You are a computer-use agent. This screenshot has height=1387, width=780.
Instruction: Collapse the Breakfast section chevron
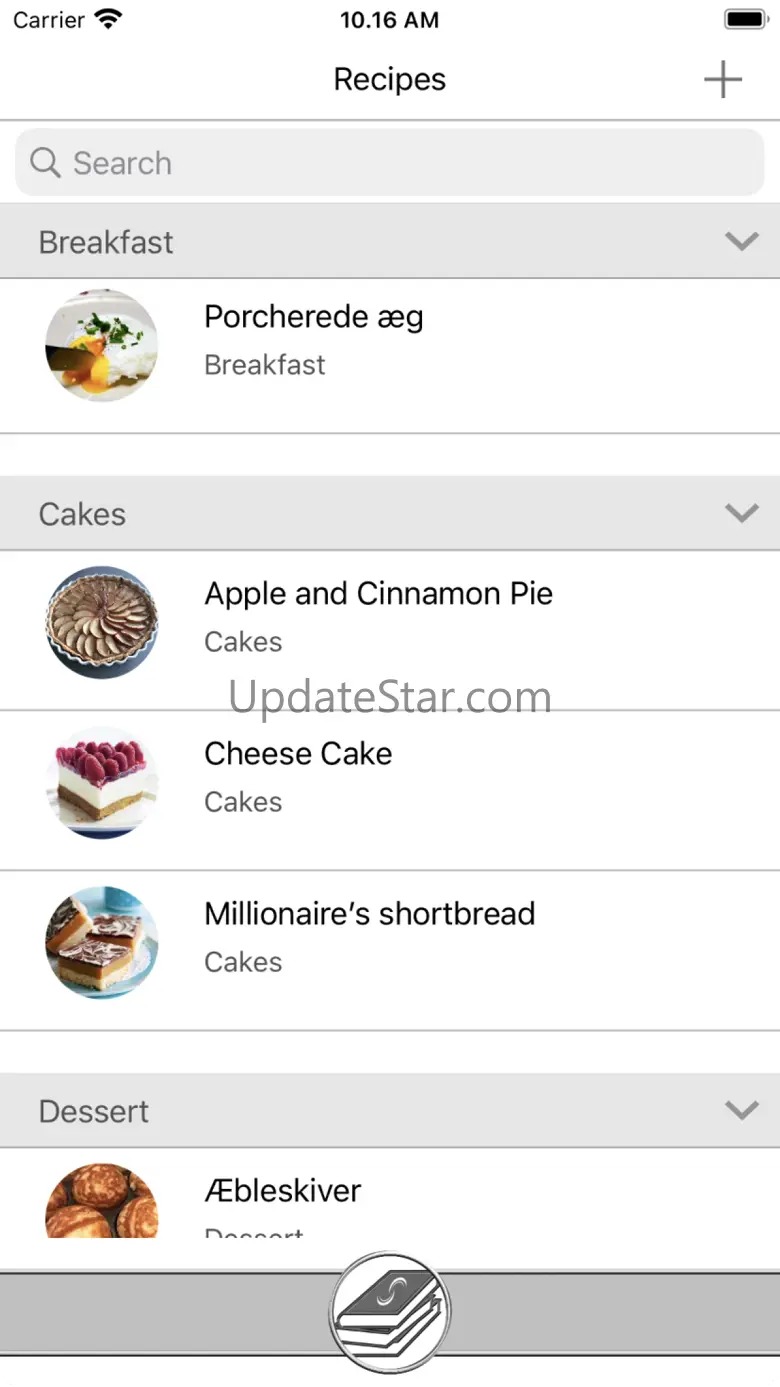[741, 241]
